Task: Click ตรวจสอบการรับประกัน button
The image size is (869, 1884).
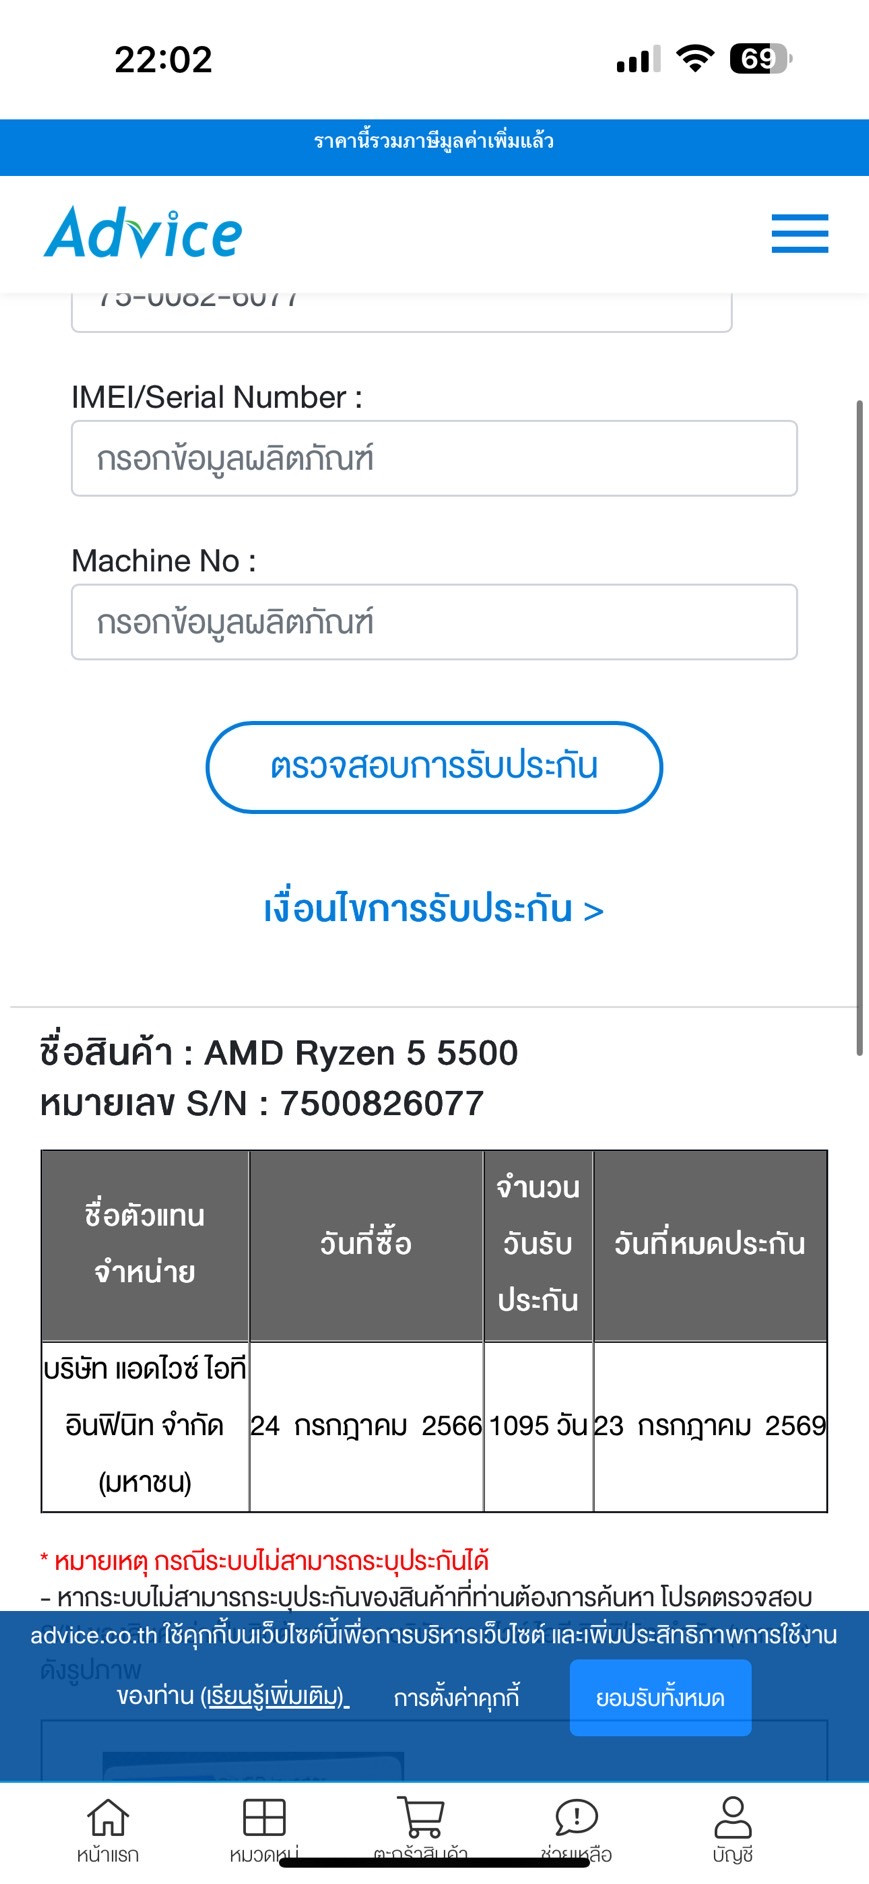Action: coord(434,767)
